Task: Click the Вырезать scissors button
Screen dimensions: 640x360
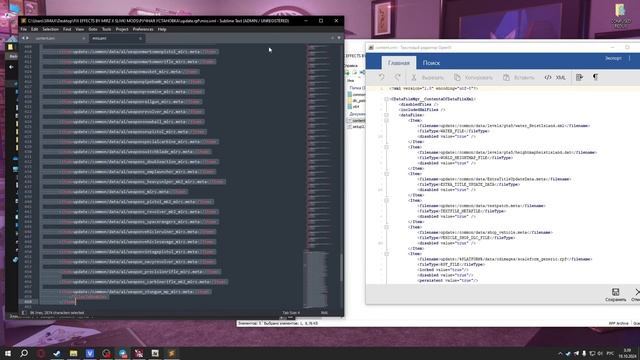Action: pos(427,78)
